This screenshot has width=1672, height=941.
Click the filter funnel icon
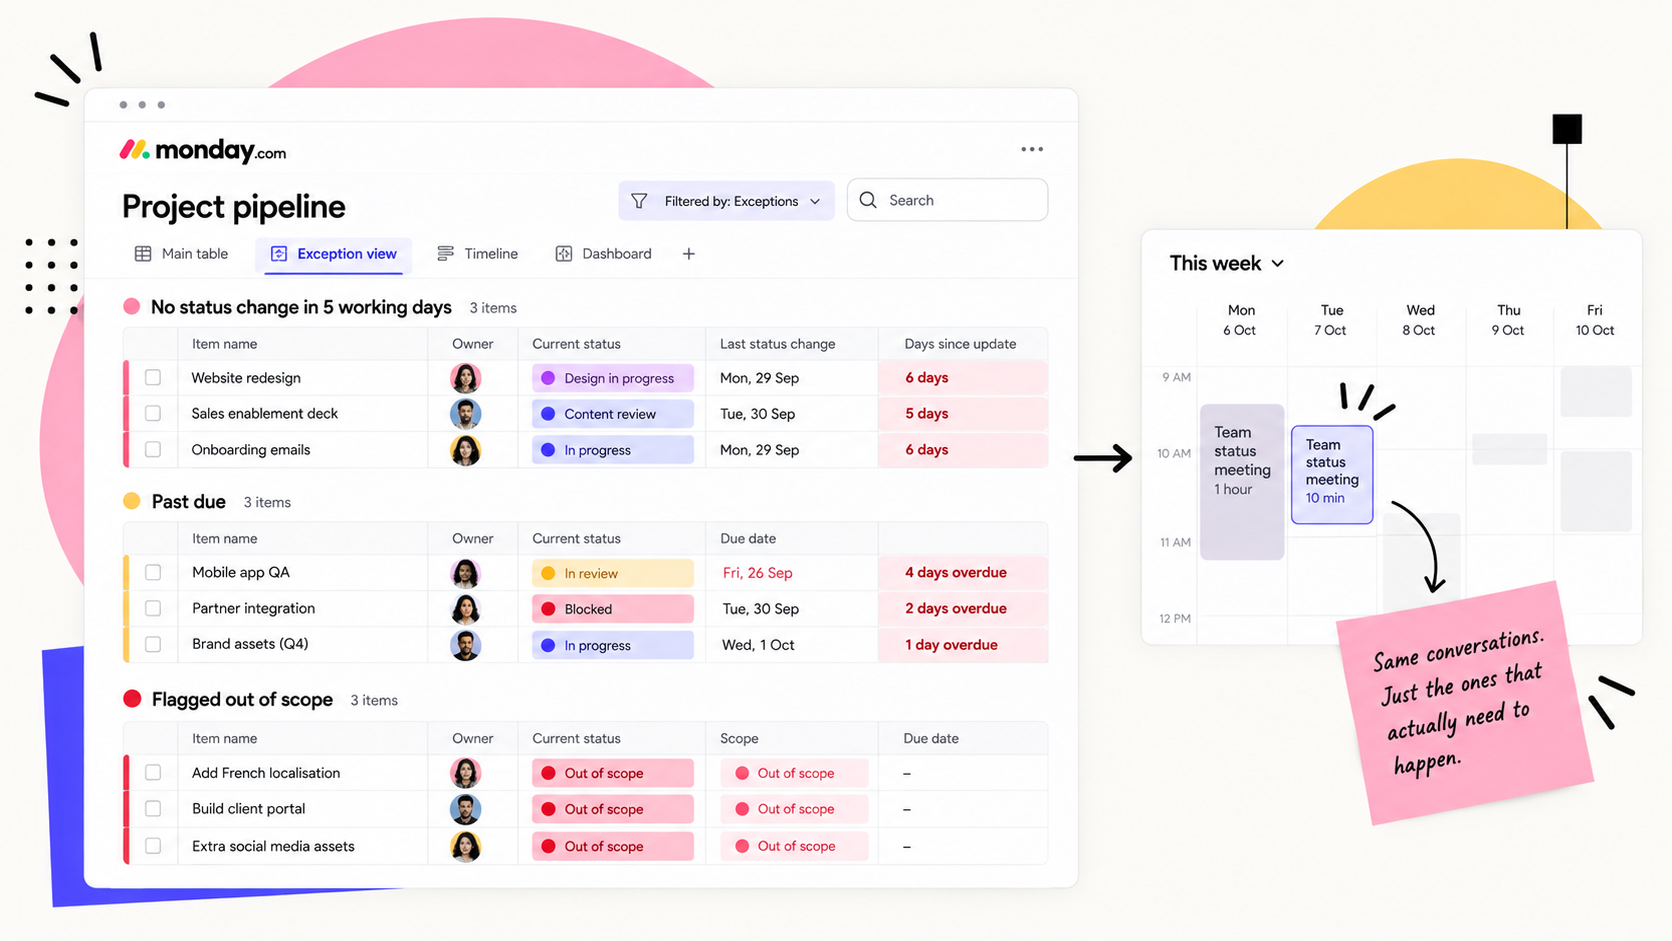click(x=639, y=201)
